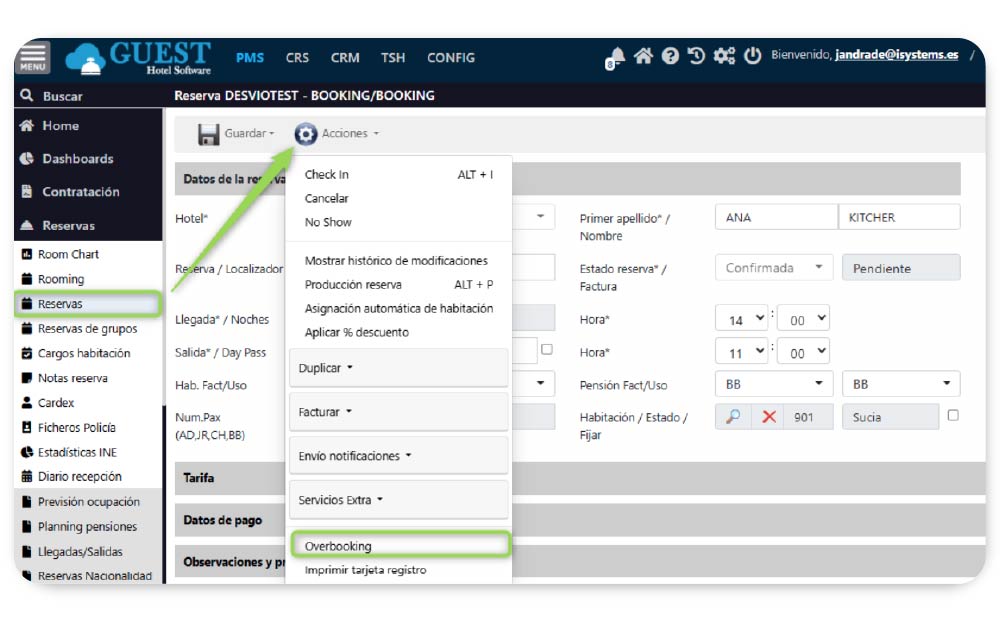Open the Estado reserva Confirmada dropdown
Image resolution: width=1000 pixels, height=624 pixels.
click(773, 268)
